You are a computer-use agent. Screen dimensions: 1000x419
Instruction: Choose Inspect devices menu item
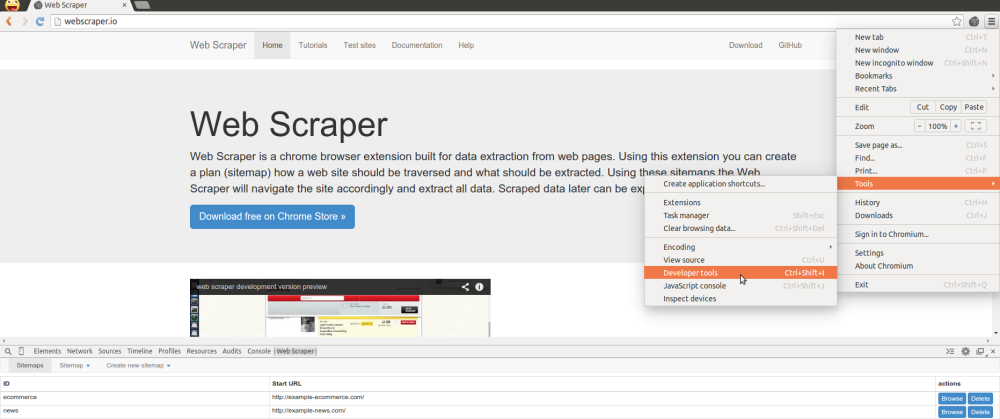coord(740,298)
